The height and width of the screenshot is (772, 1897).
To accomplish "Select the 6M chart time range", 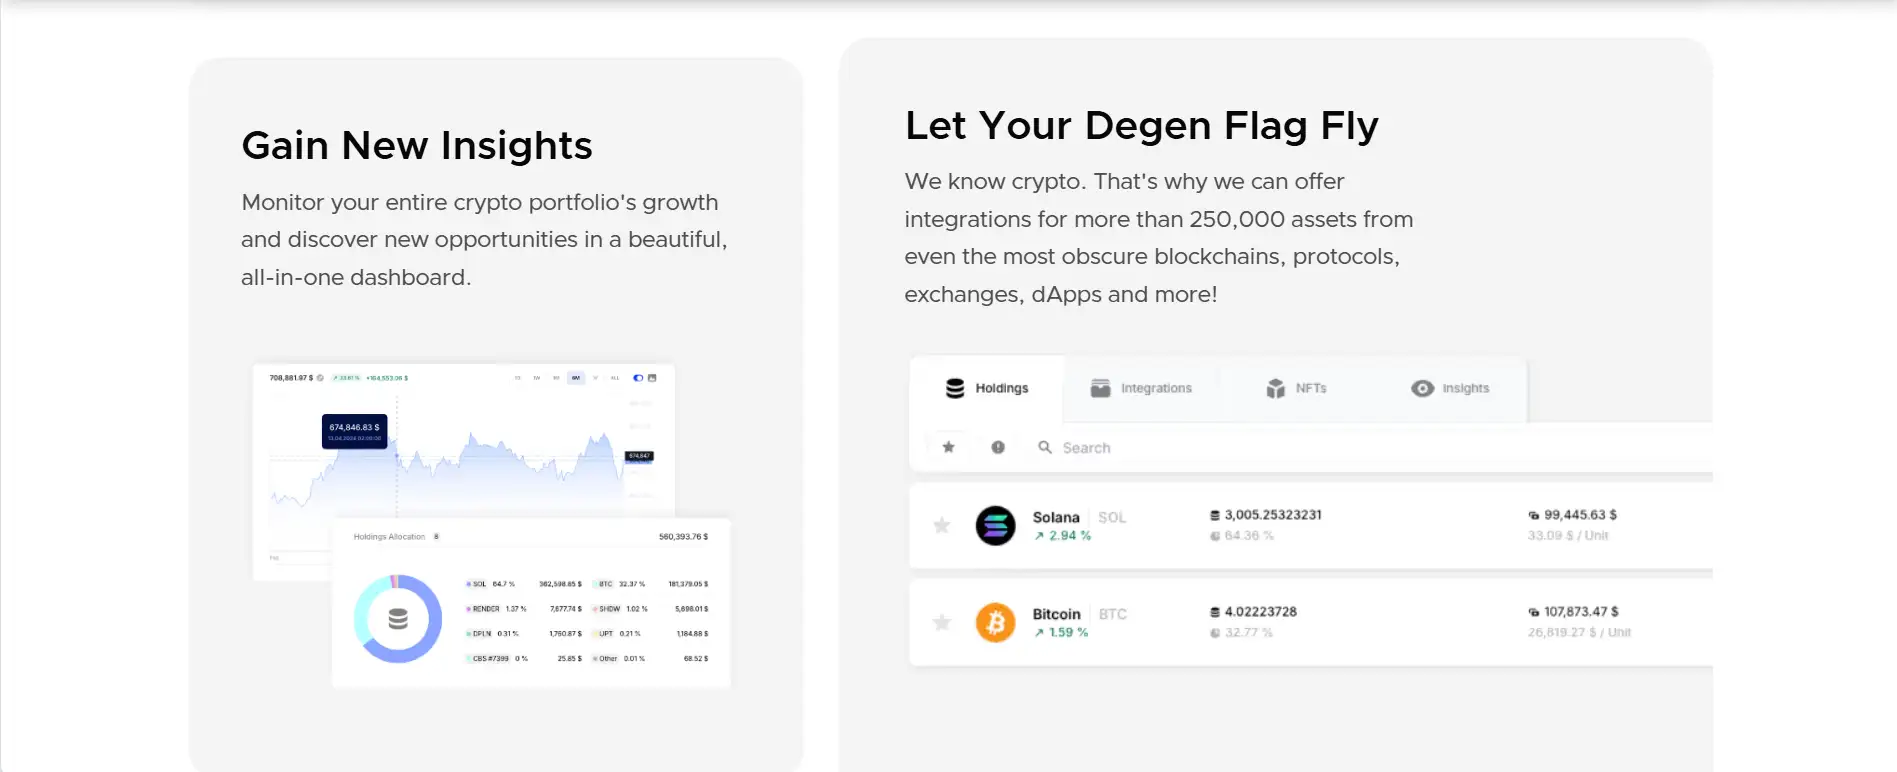I will pyautogui.click(x=575, y=378).
